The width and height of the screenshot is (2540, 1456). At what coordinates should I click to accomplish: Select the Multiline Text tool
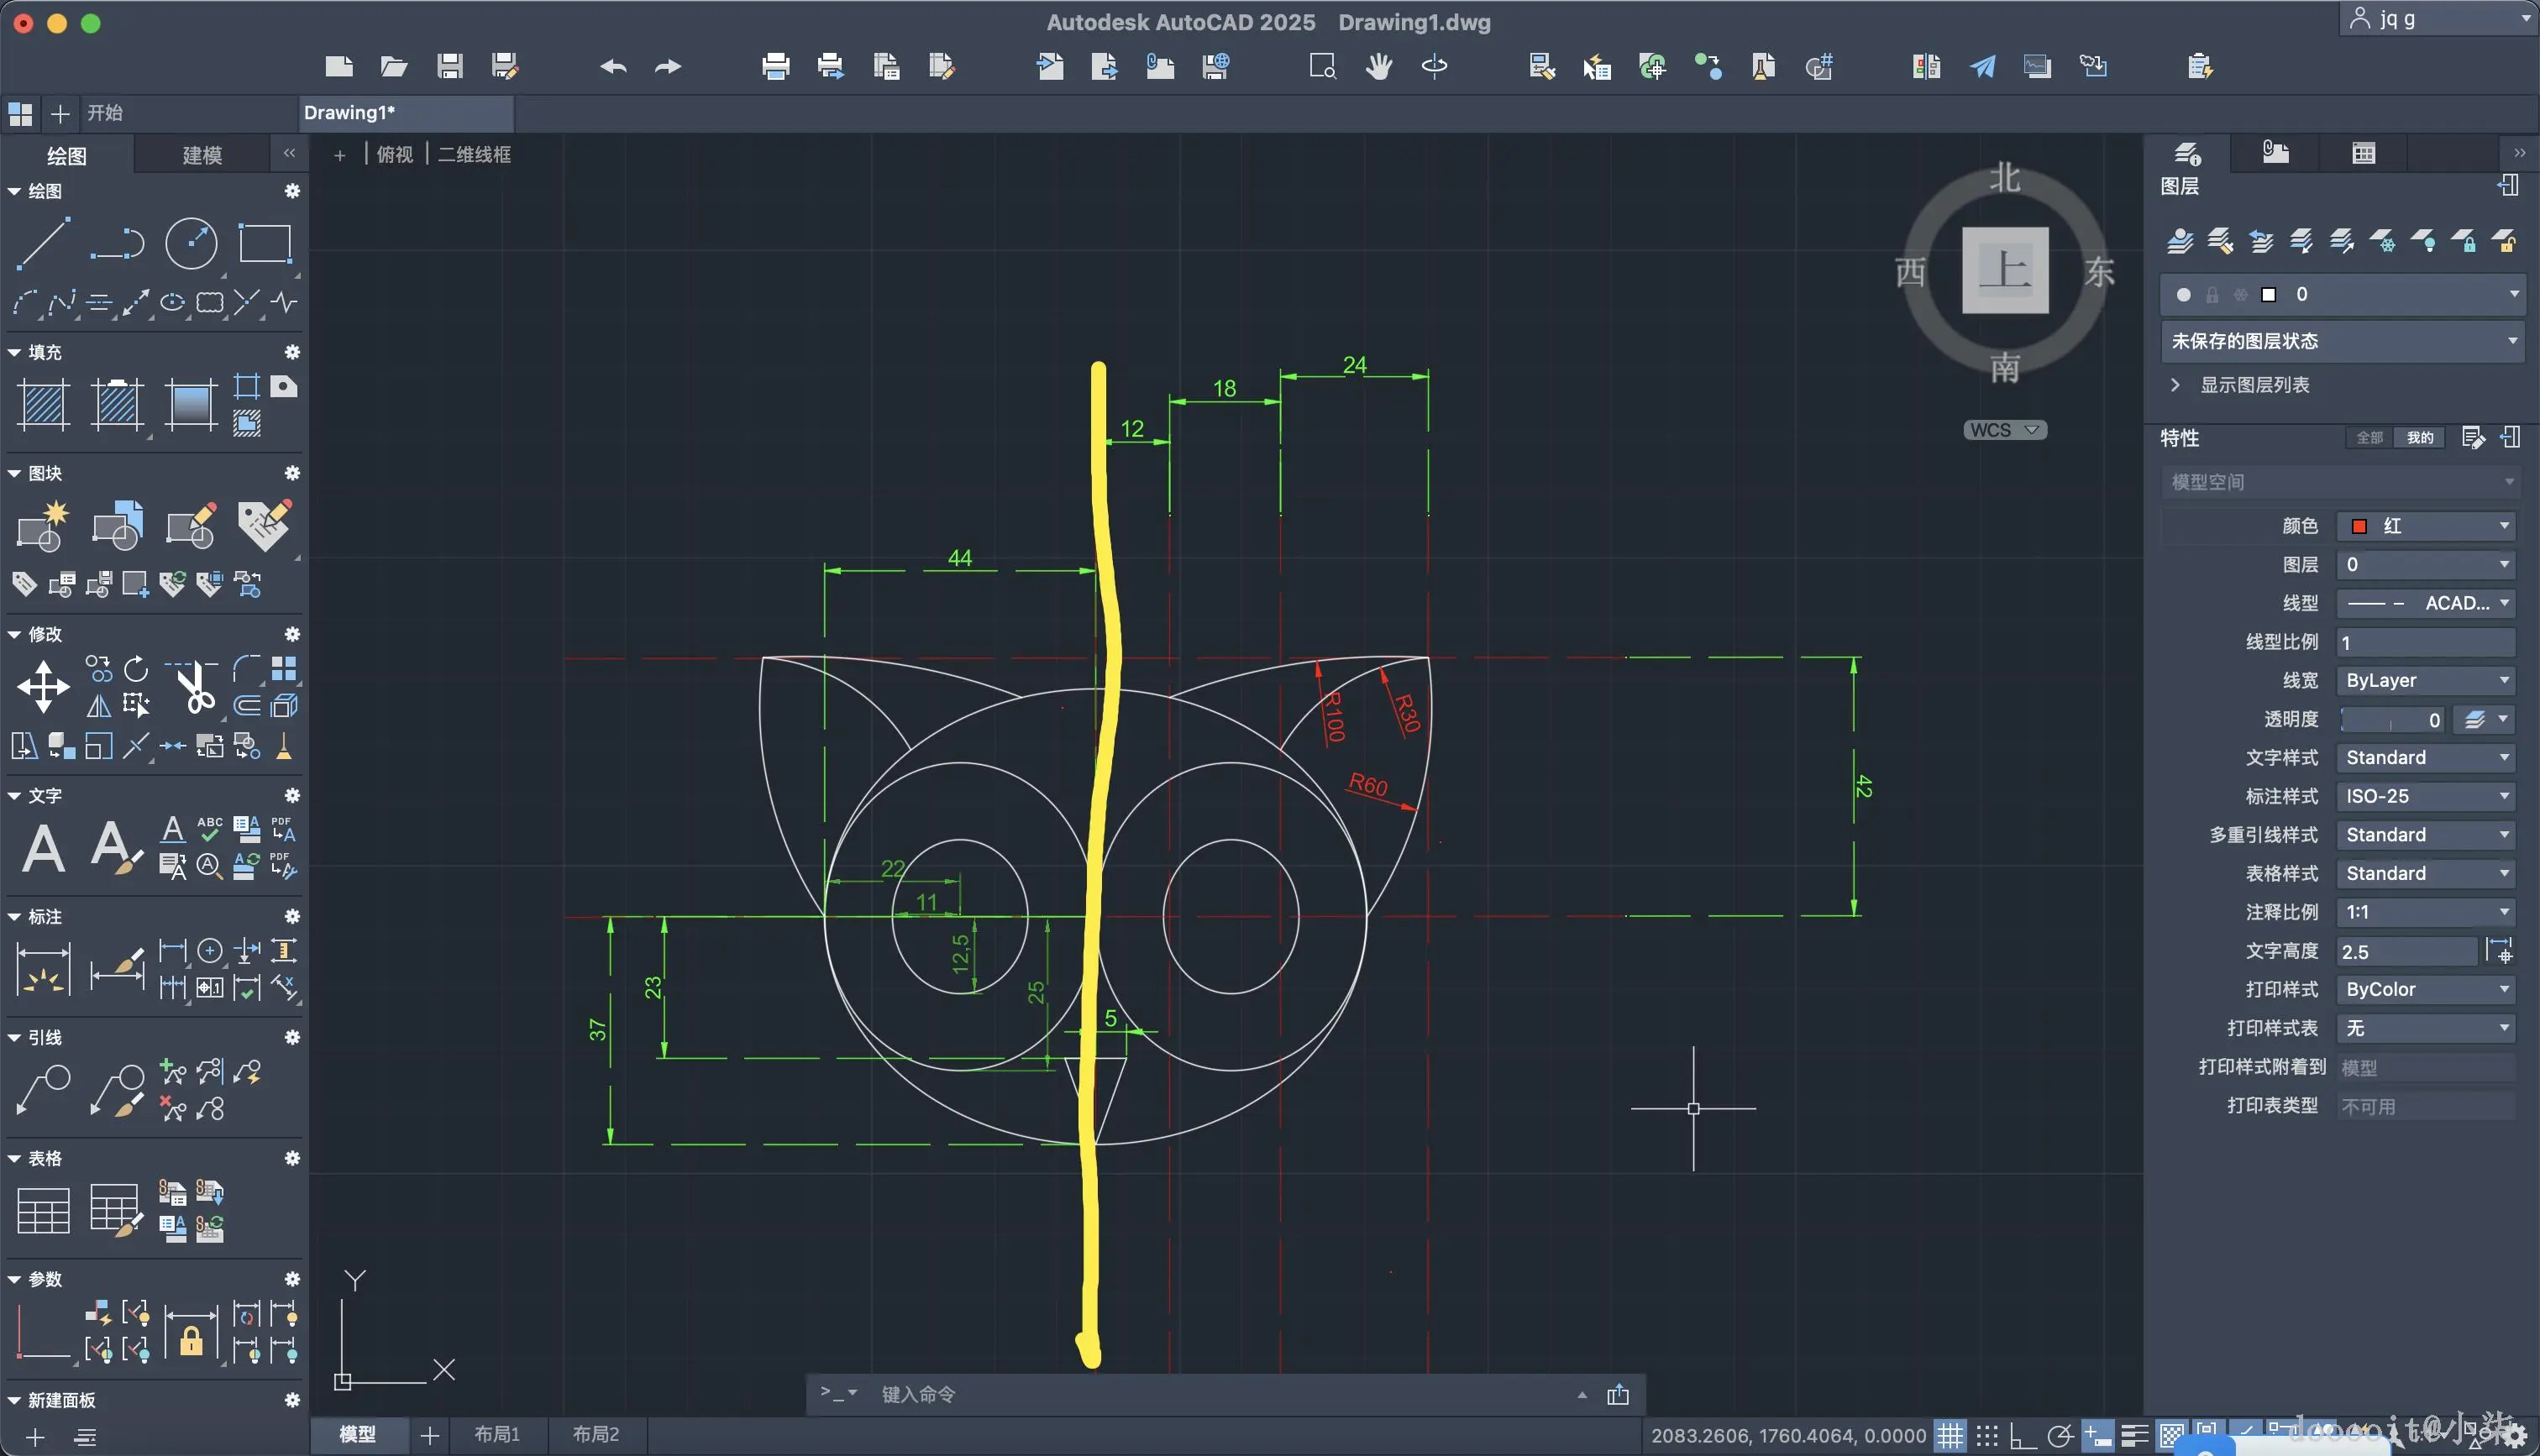pos(43,848)
